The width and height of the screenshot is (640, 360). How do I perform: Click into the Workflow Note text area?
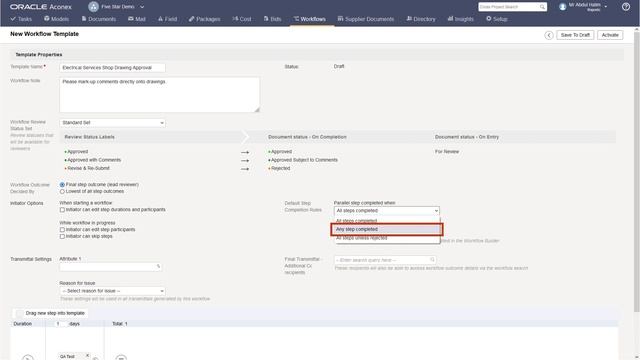click(x=160, y=95)
